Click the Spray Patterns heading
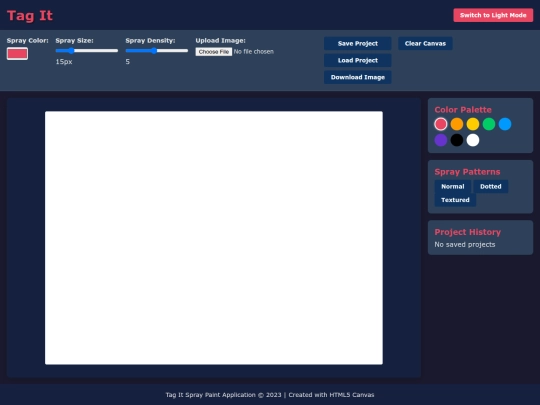 467,172
